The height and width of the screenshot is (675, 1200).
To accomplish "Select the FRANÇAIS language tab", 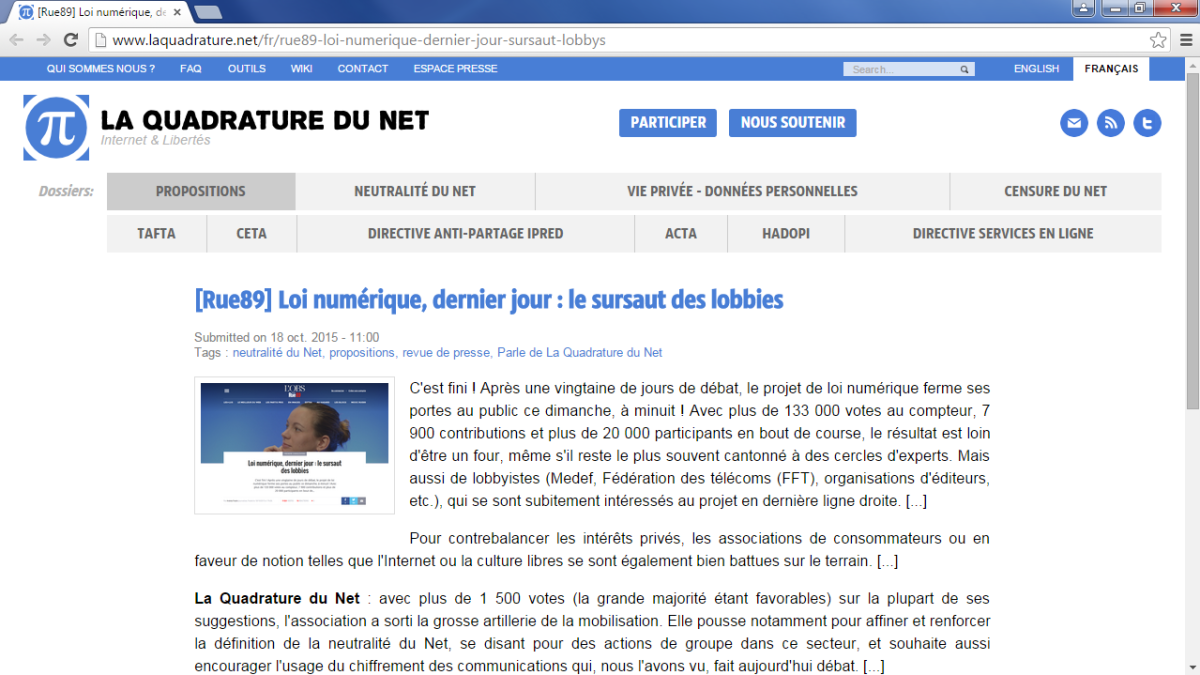I will click(1111, 69).
